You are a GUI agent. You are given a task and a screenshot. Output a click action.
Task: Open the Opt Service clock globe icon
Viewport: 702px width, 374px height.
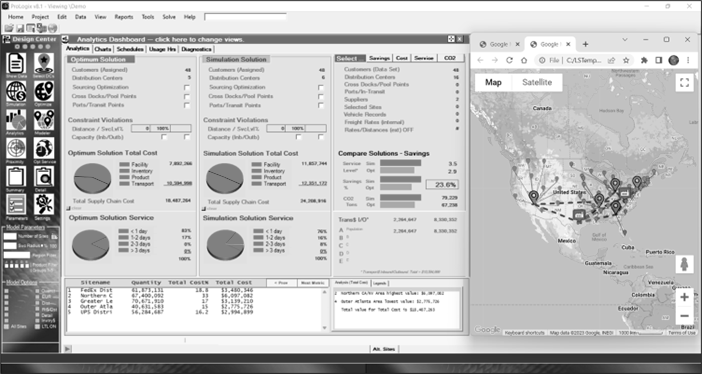pyautogui.click(x=44, y=148)
